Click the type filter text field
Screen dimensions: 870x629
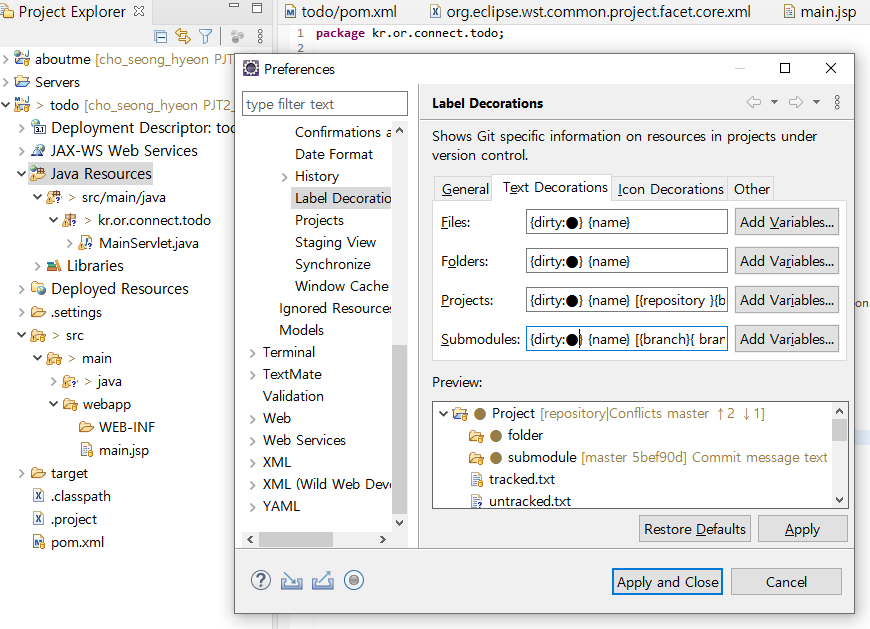click(325, 104)
